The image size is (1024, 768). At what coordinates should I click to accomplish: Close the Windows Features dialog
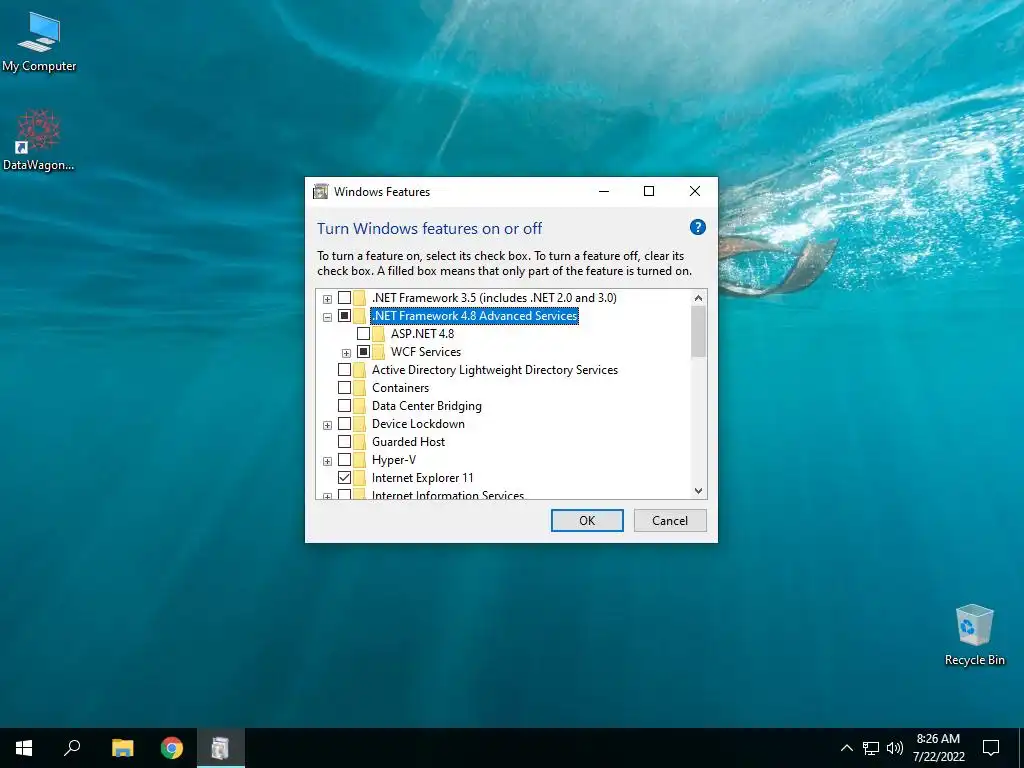695,191
